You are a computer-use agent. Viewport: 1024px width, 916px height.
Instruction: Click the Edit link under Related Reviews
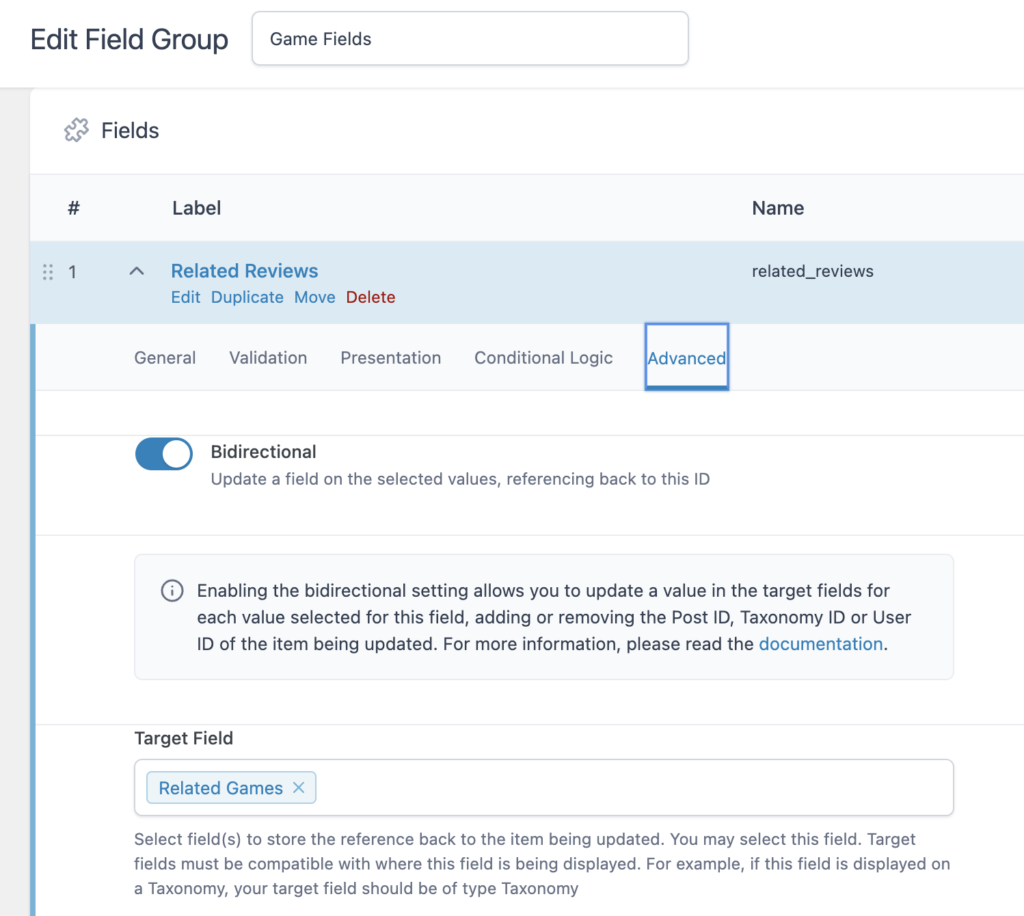pos(185,297)
